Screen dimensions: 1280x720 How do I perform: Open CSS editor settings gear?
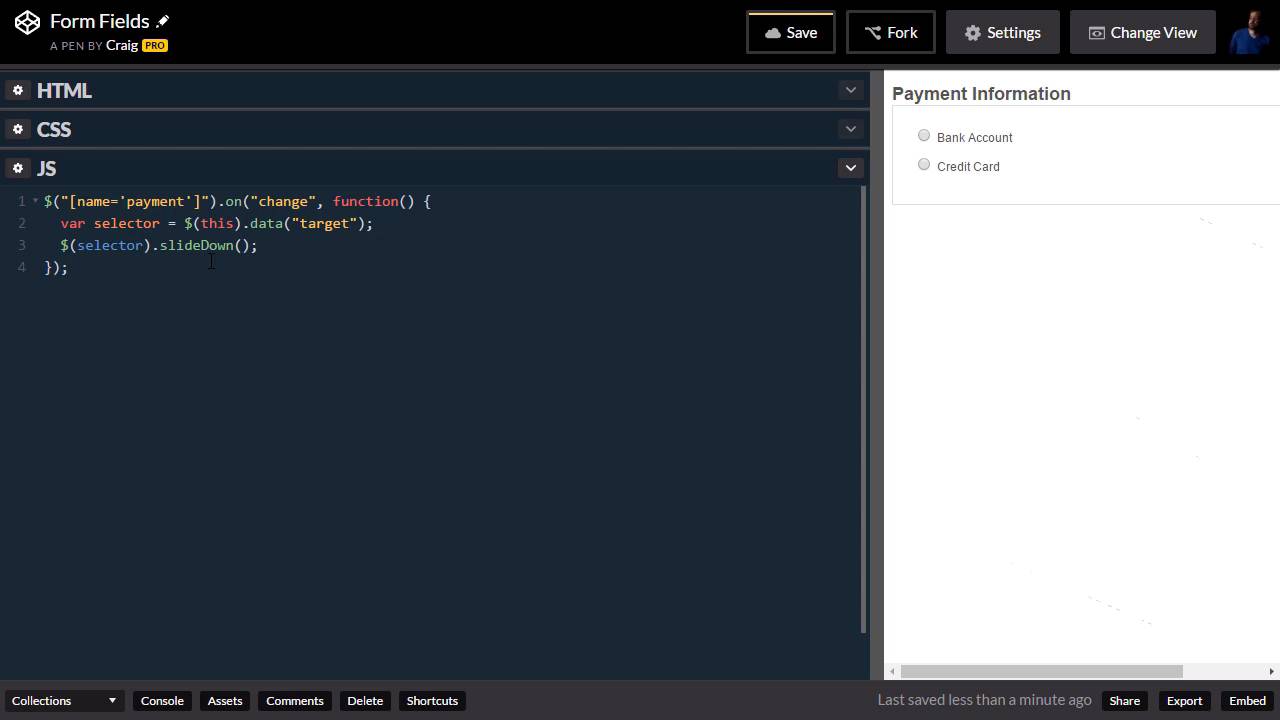click(x=18, y=129)
